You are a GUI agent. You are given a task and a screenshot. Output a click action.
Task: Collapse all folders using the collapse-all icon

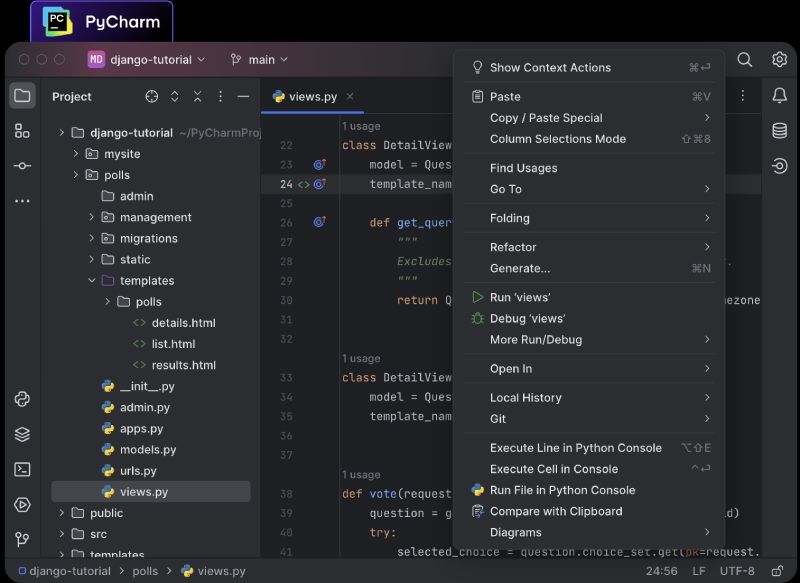point(198,96)
